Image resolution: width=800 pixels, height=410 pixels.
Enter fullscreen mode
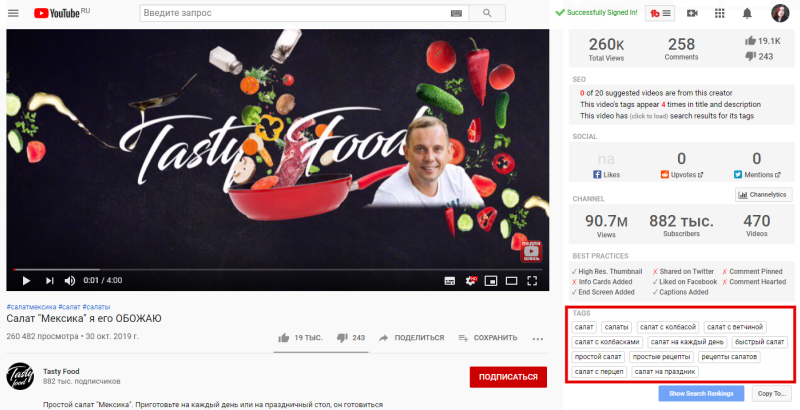(532, 280)
